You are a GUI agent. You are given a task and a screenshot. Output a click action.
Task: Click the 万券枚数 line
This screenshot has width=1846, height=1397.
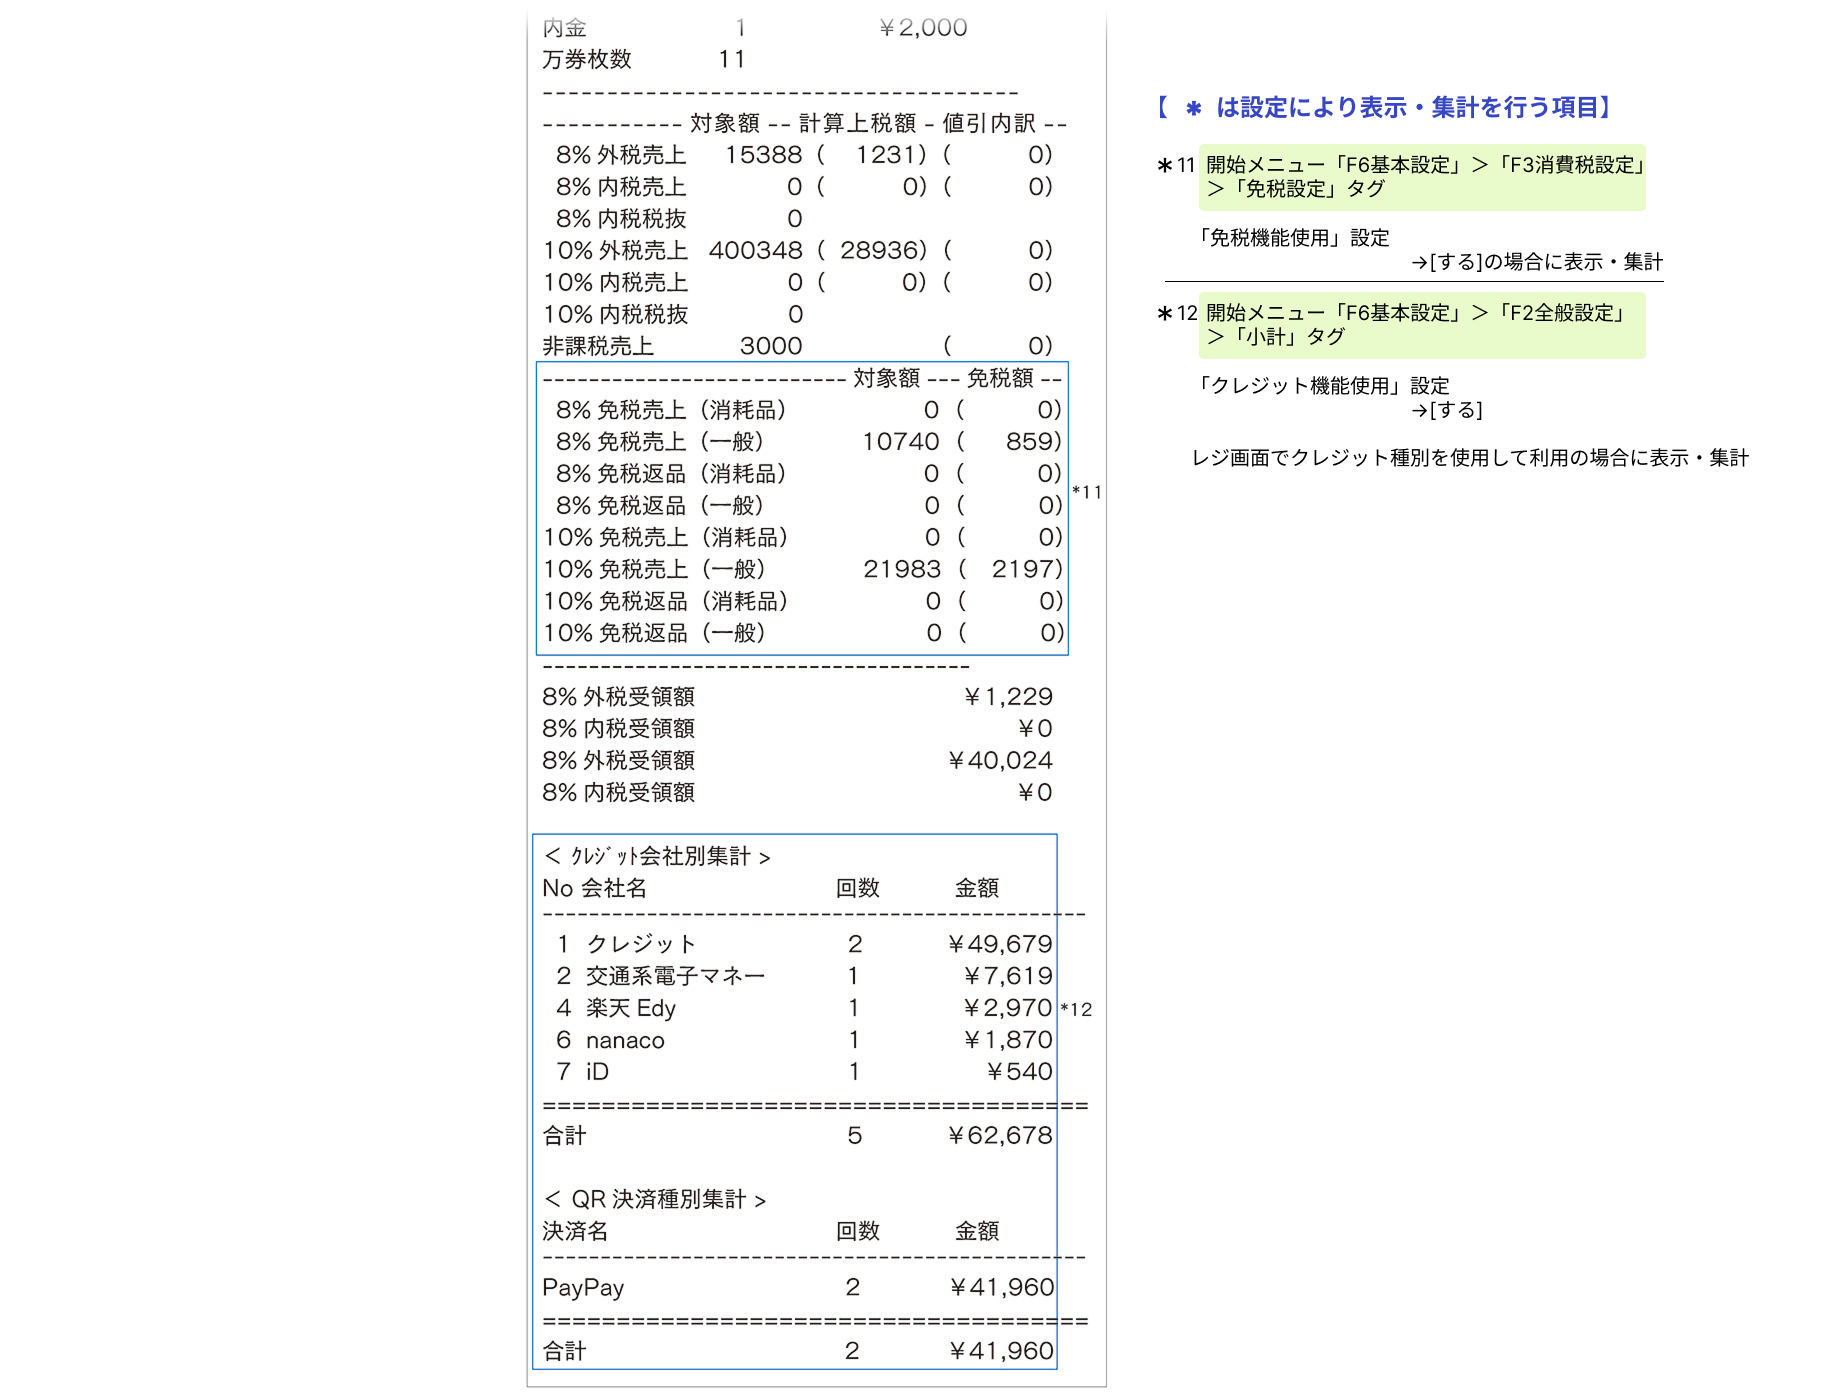point(643,60)
